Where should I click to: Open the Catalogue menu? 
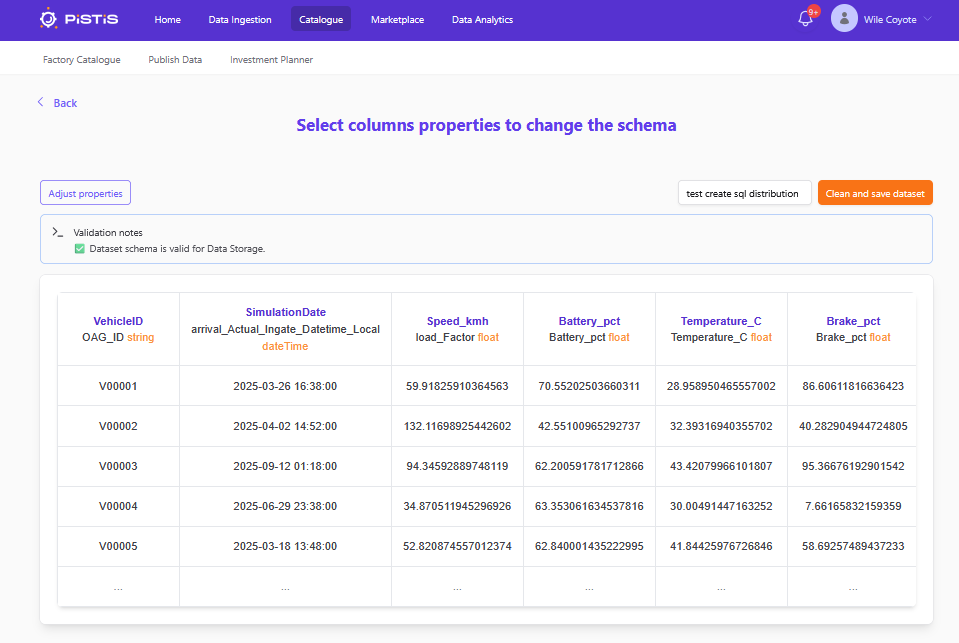[x=321, y=20]
